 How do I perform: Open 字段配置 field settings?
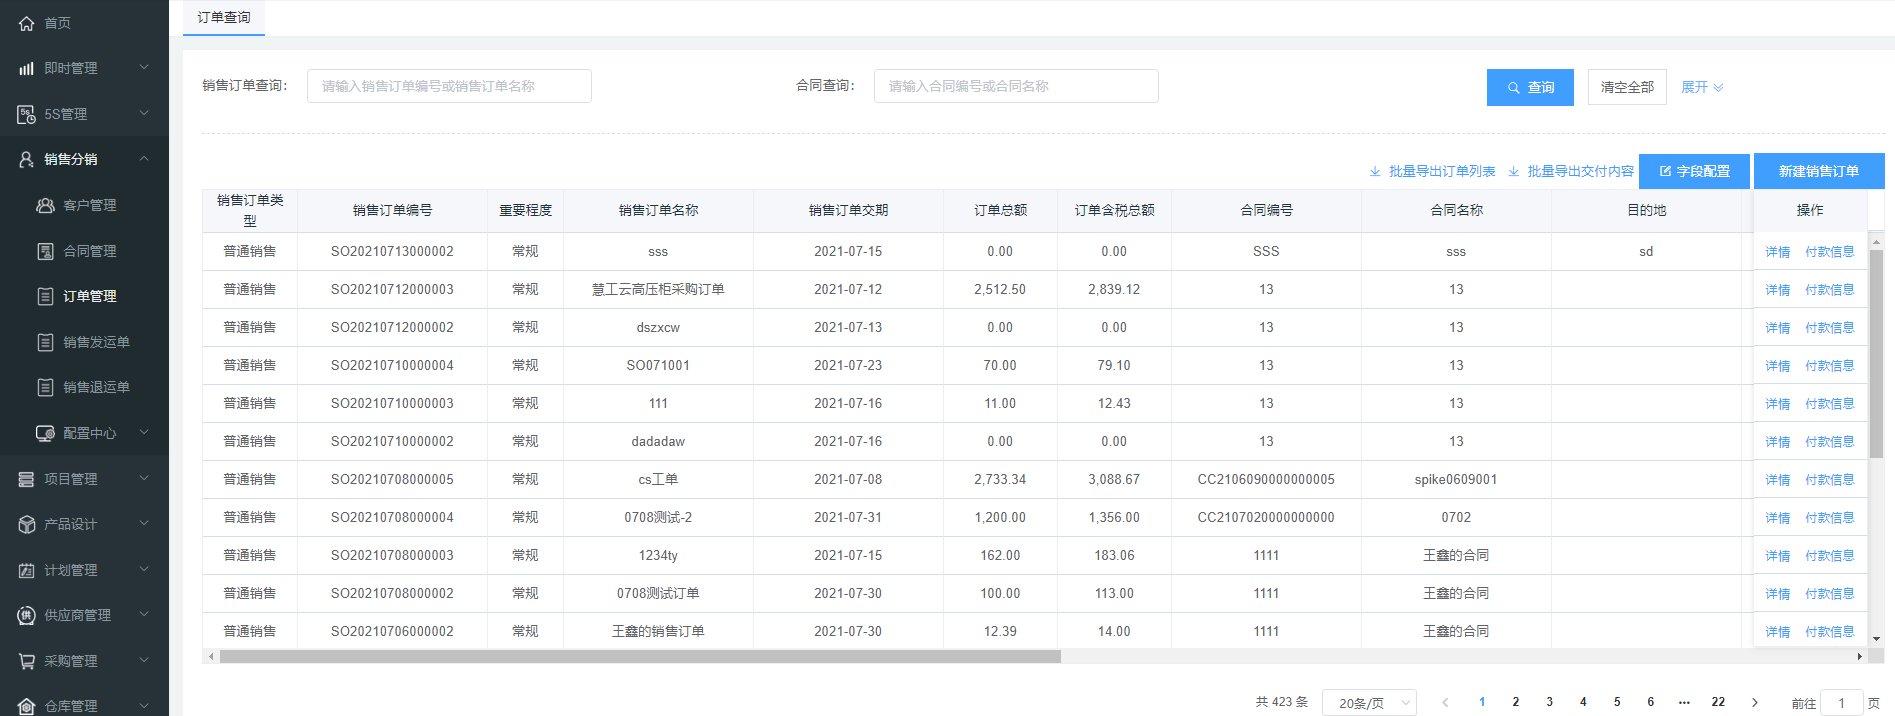click(1694, 171)
